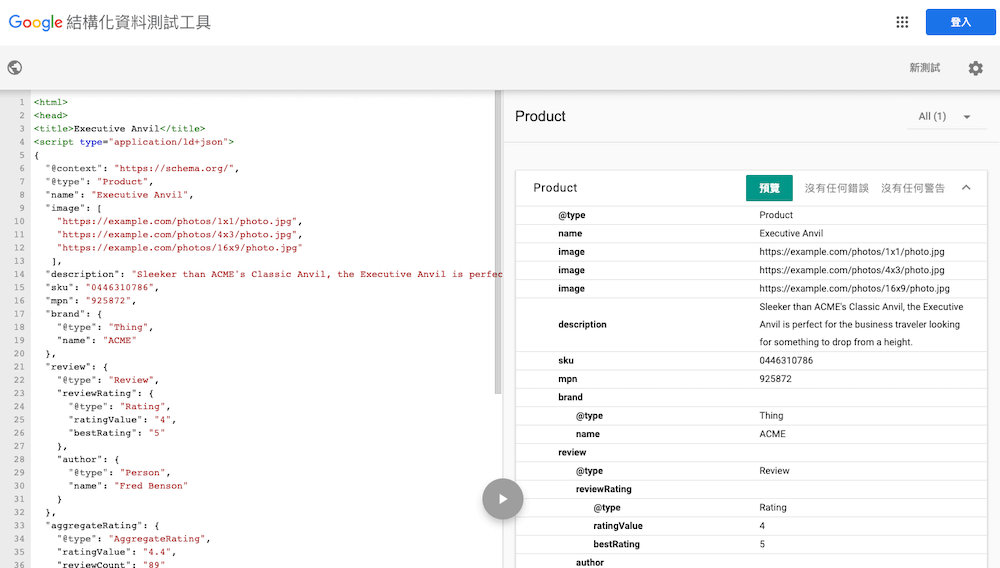This screenshot has height=568, width=1000.
Task: Click the ratingValue row in results
Action: click(x=751, y=526)
